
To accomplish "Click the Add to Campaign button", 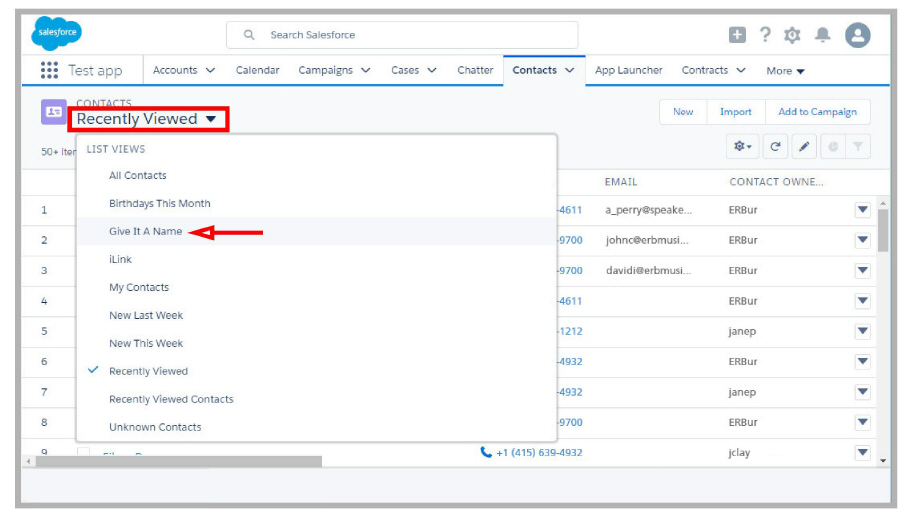I will [x=817, y=112].
